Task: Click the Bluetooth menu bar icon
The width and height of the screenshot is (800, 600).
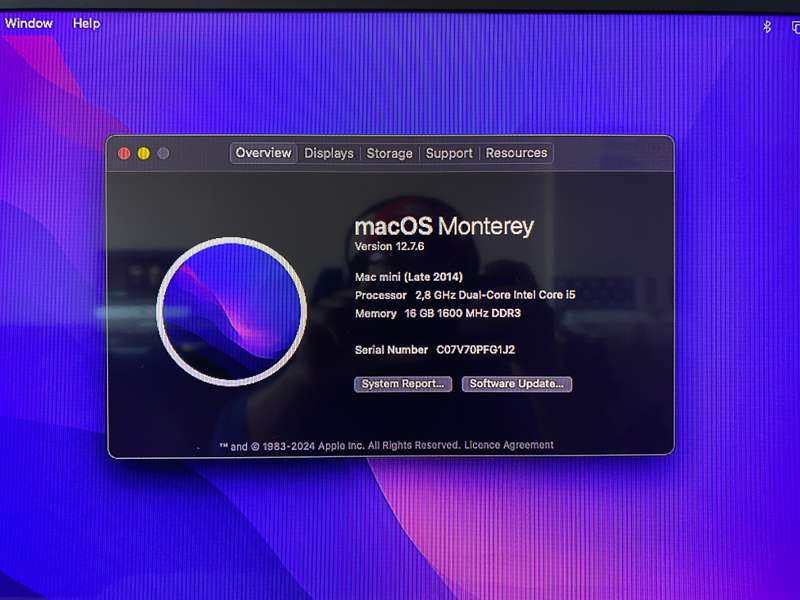Action: click(767, 27)
